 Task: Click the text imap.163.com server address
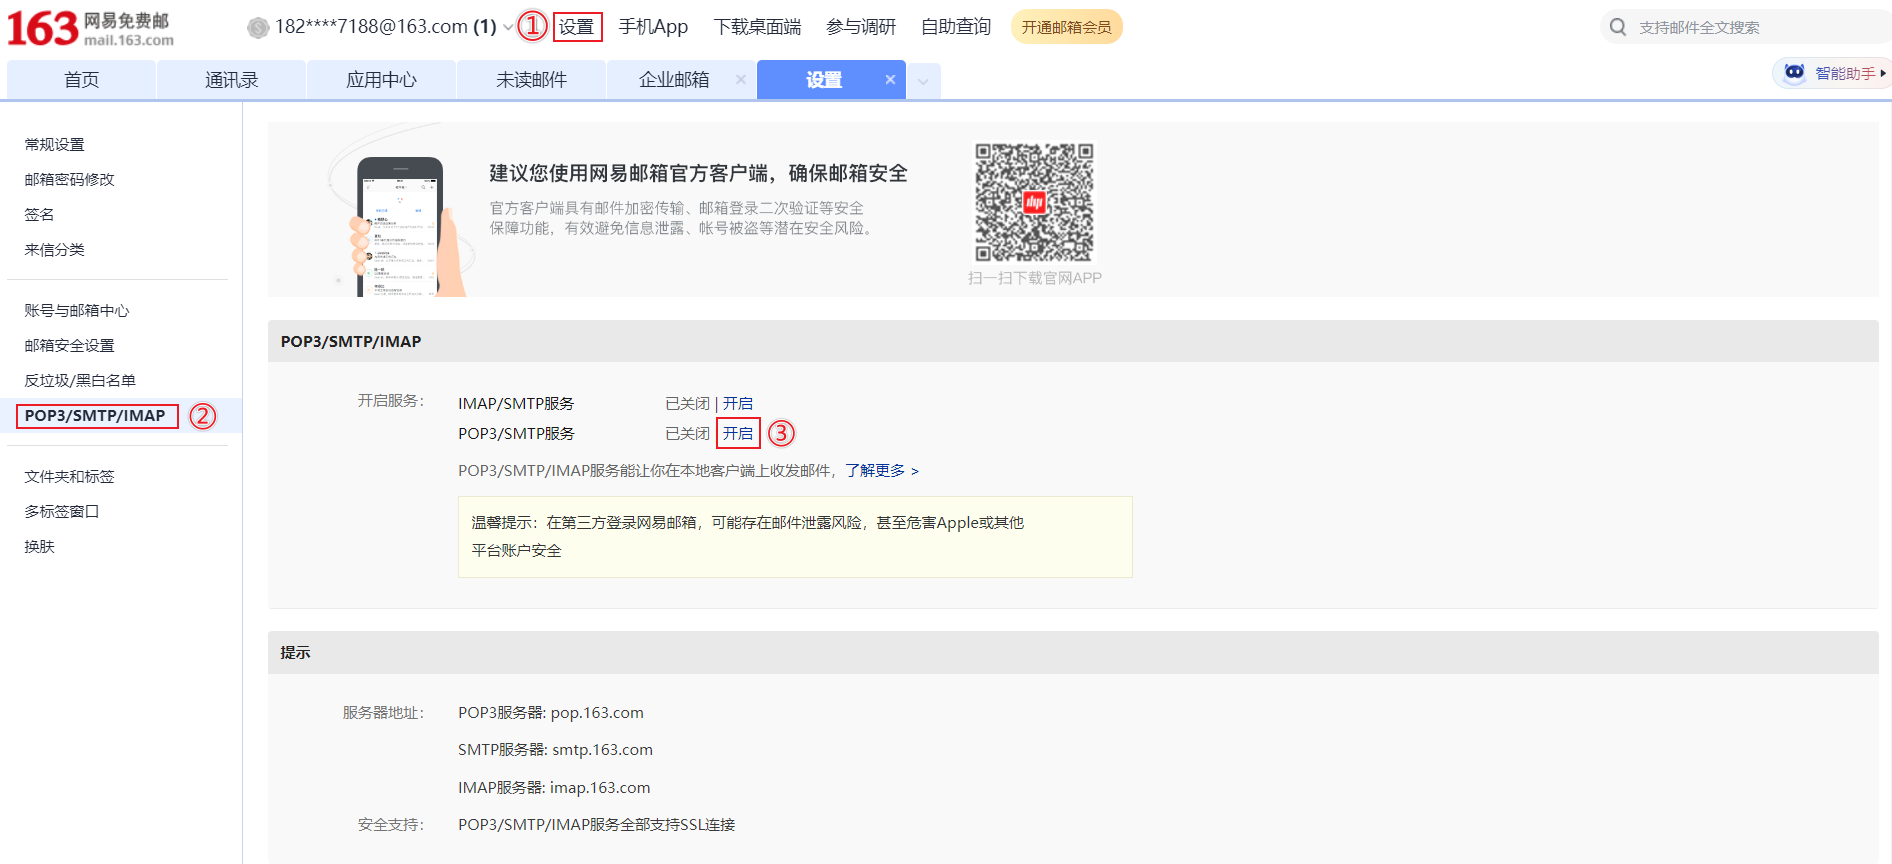pyautogui.click(x=600, y=788)
